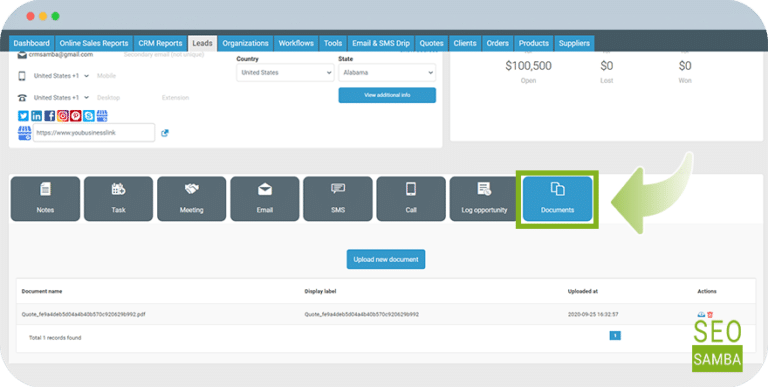Screen dimensions: 768x387
Task: Select the Leads tab
Action: tap(202, 43)
